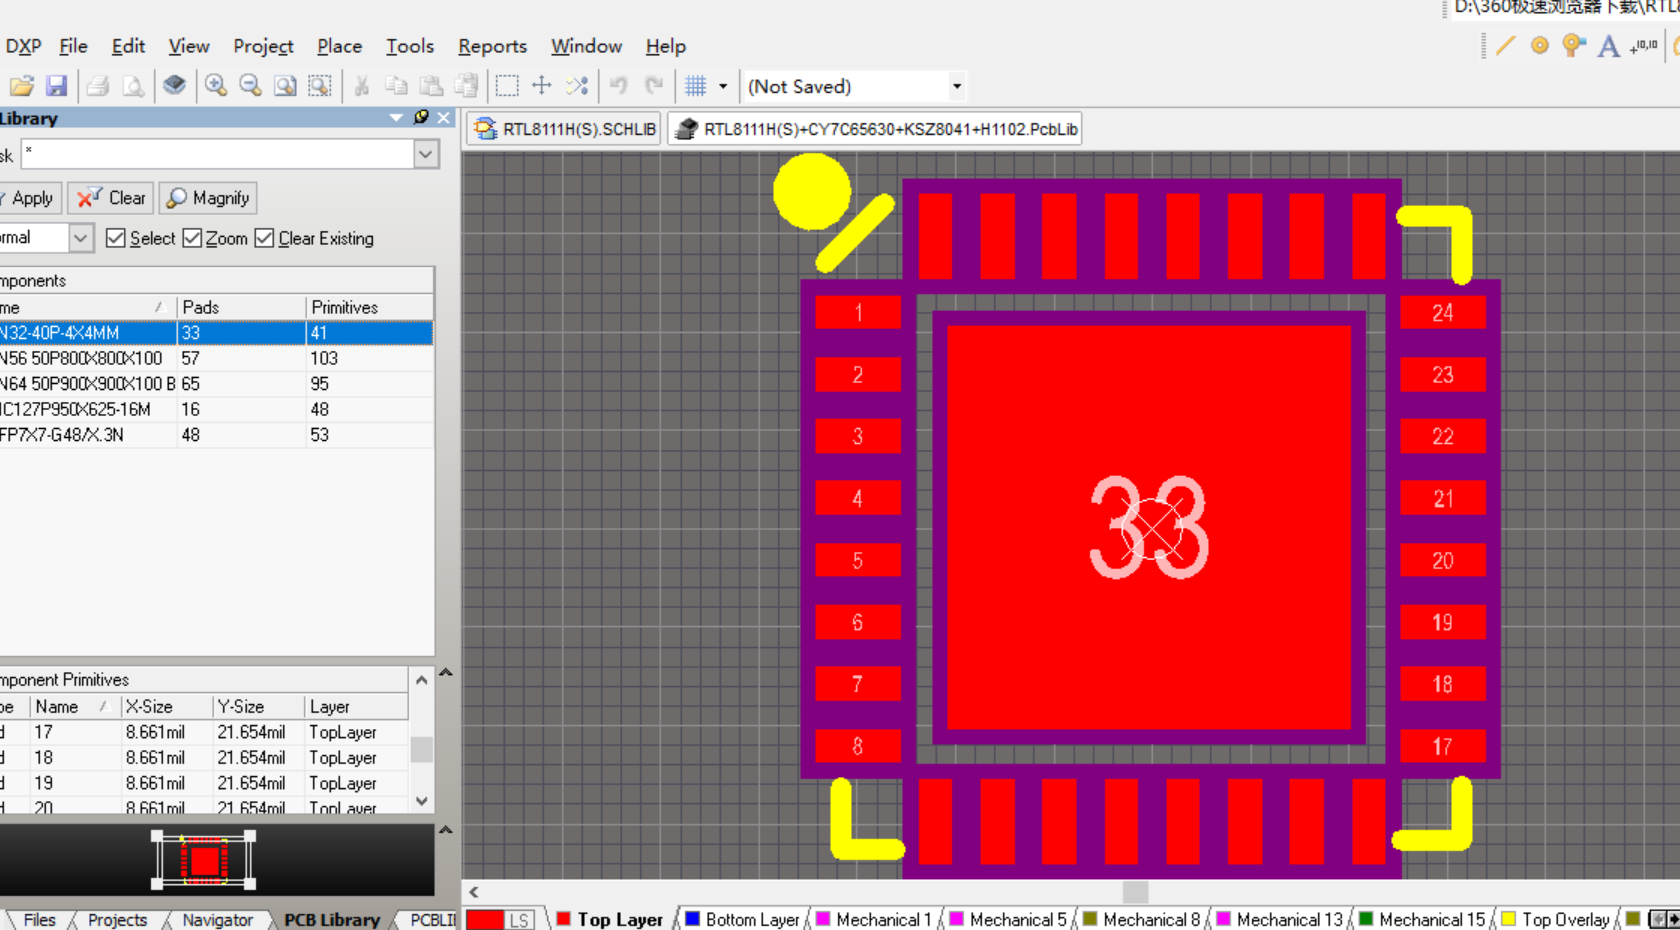
Task: Click pad 33 in the footprint center
Action: click(1149, 527)
